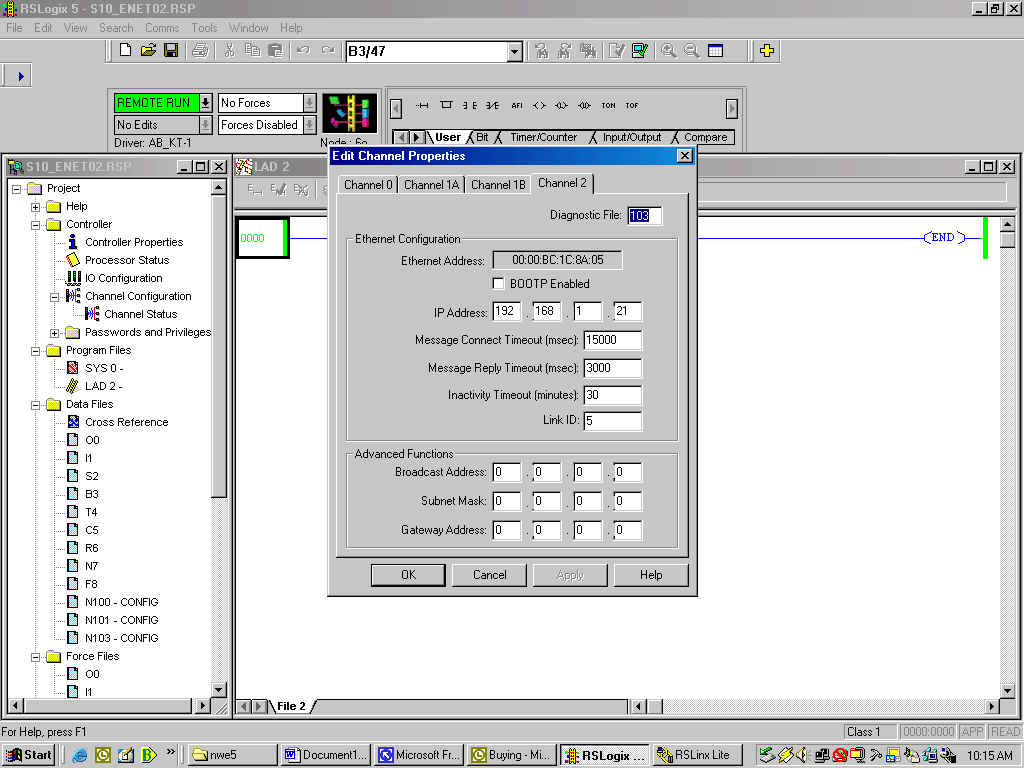
Task: Click the yellow plus toolbar icon
Action: (x=767, y=50)
